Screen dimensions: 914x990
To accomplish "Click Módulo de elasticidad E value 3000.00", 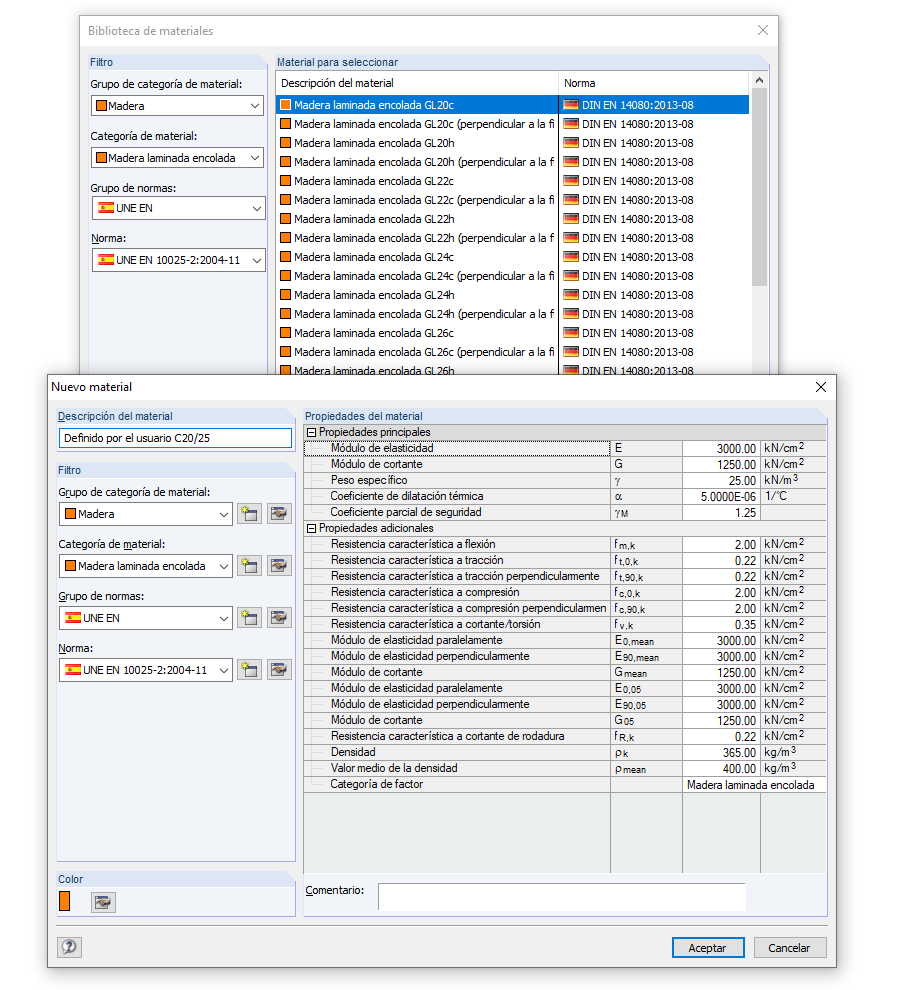I will [721, 448].
